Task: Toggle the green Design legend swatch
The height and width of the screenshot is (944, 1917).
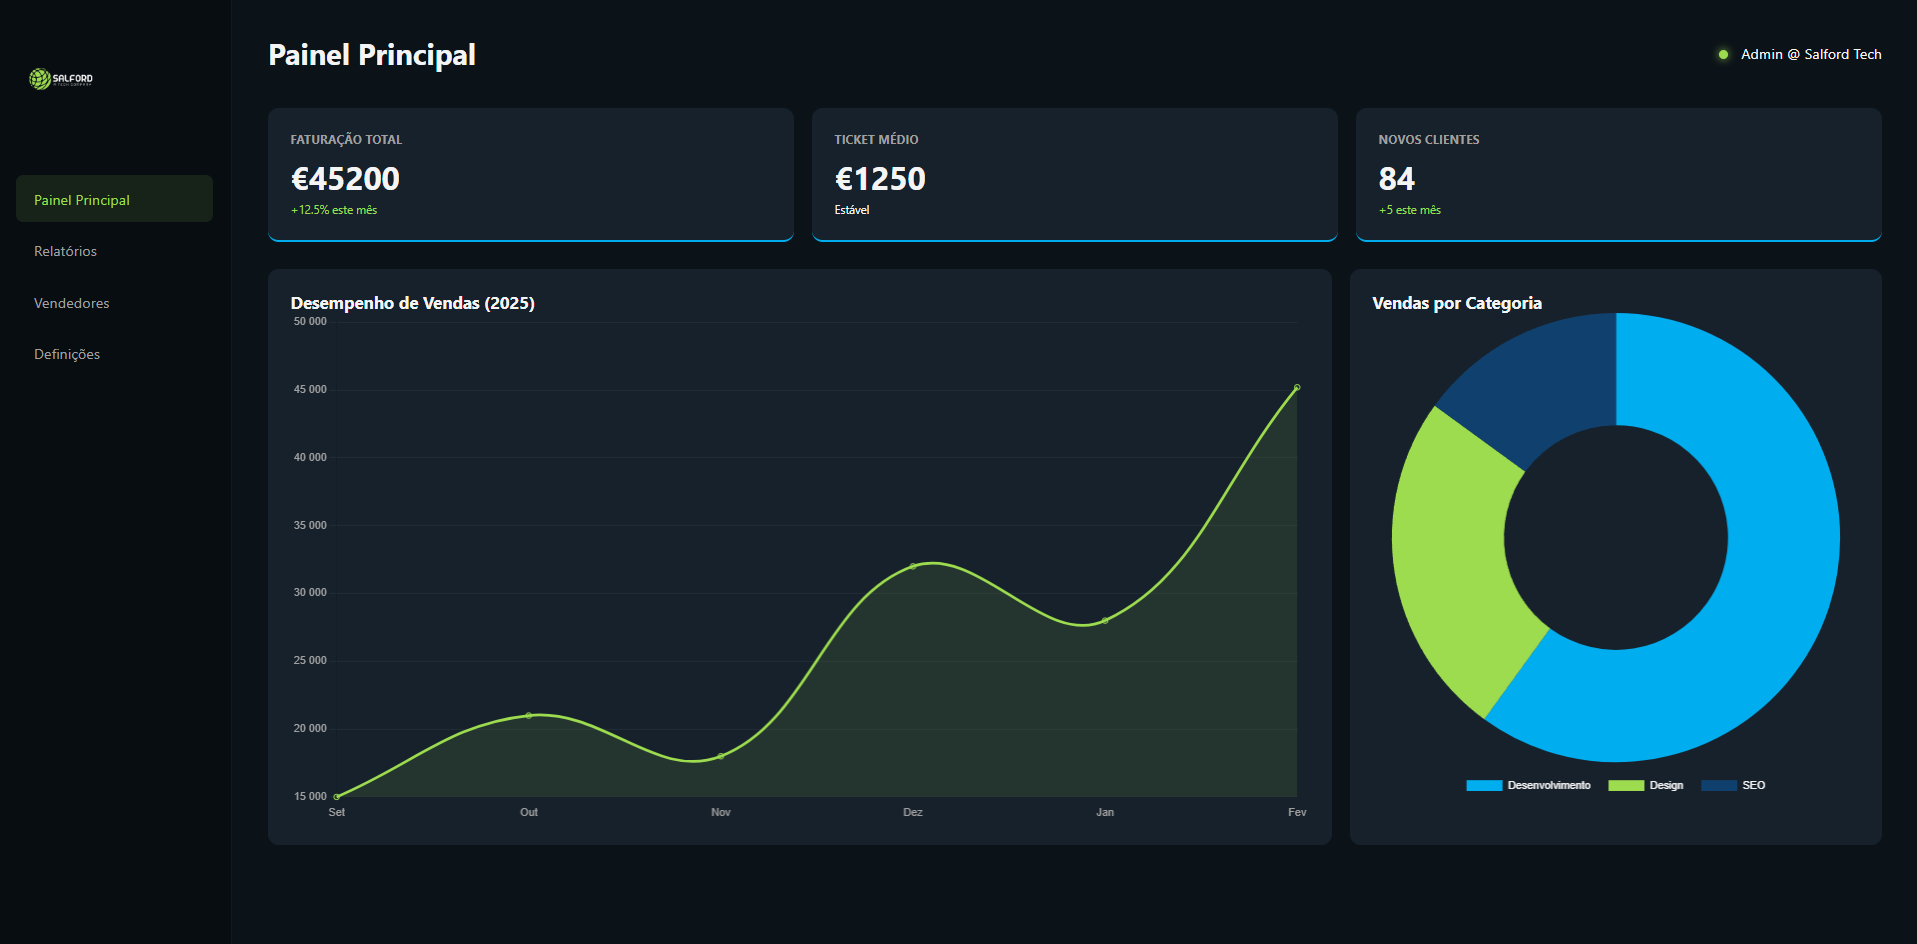Action: tap(1625, 786)
